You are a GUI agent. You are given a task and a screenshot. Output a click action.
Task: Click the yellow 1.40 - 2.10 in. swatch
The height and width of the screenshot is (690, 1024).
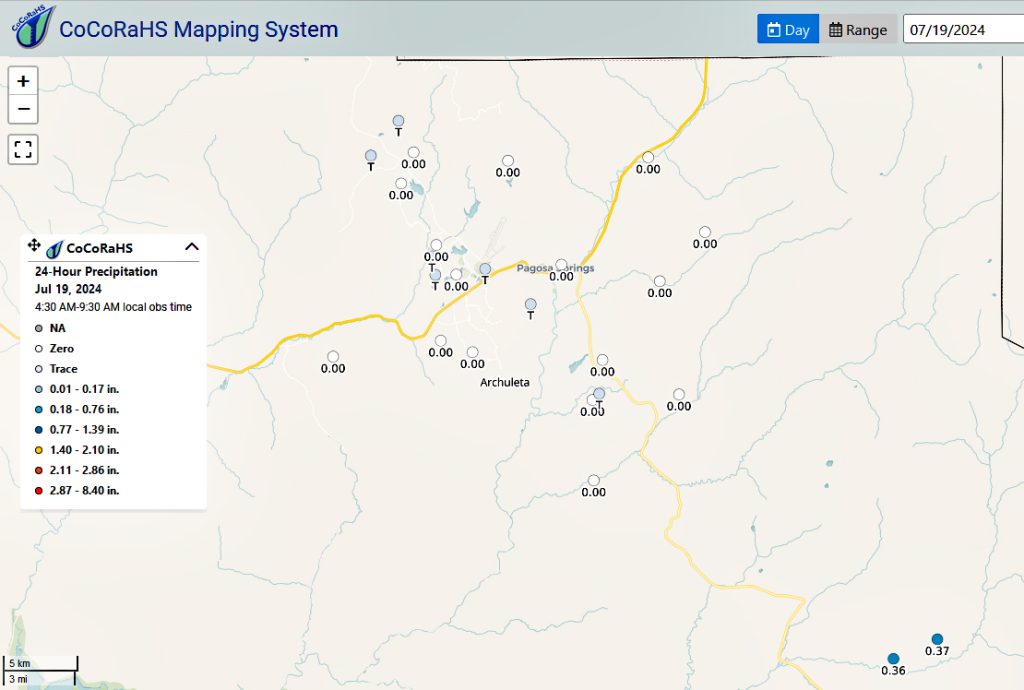39,450
